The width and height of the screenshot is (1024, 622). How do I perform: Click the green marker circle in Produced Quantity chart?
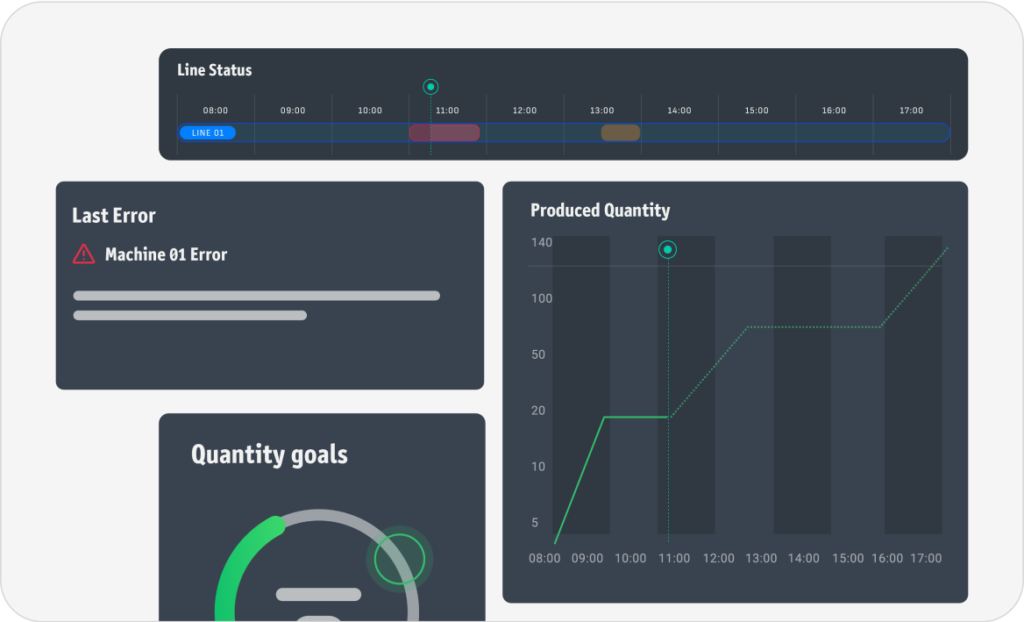[x=668, y=249]
